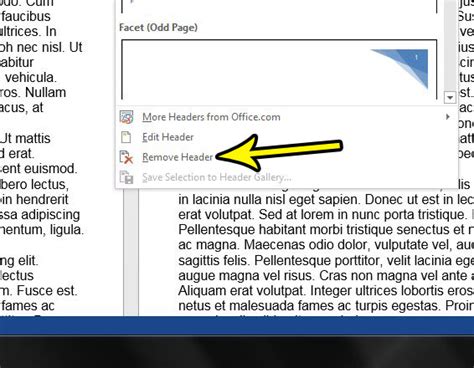Open More Headers from Office.com
Viewport: 474px width, 368px height.
287,117
